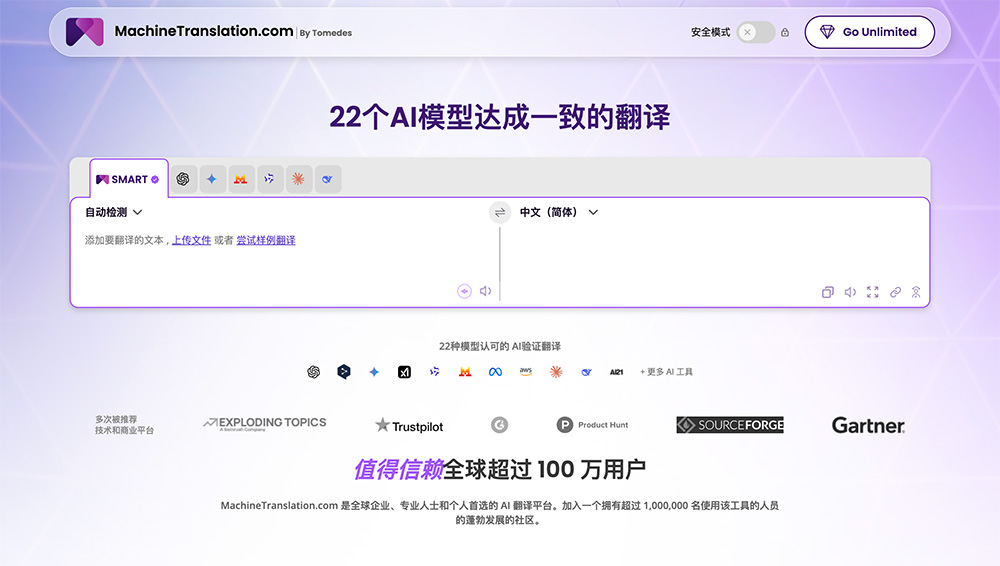The width and height of the screenshot is (1000, 566).
Task: Click the AWS logo in model list
Action: (526, 372)
